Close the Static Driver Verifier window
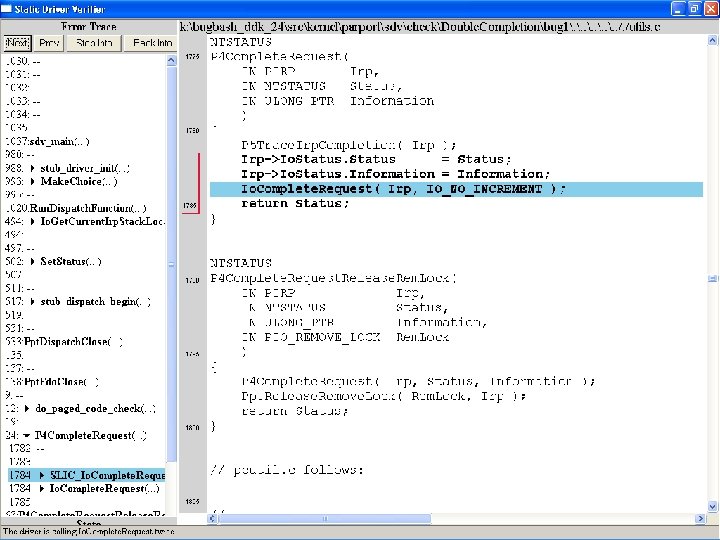This screenshot has height=540, width=720. [x=710, y=9]
